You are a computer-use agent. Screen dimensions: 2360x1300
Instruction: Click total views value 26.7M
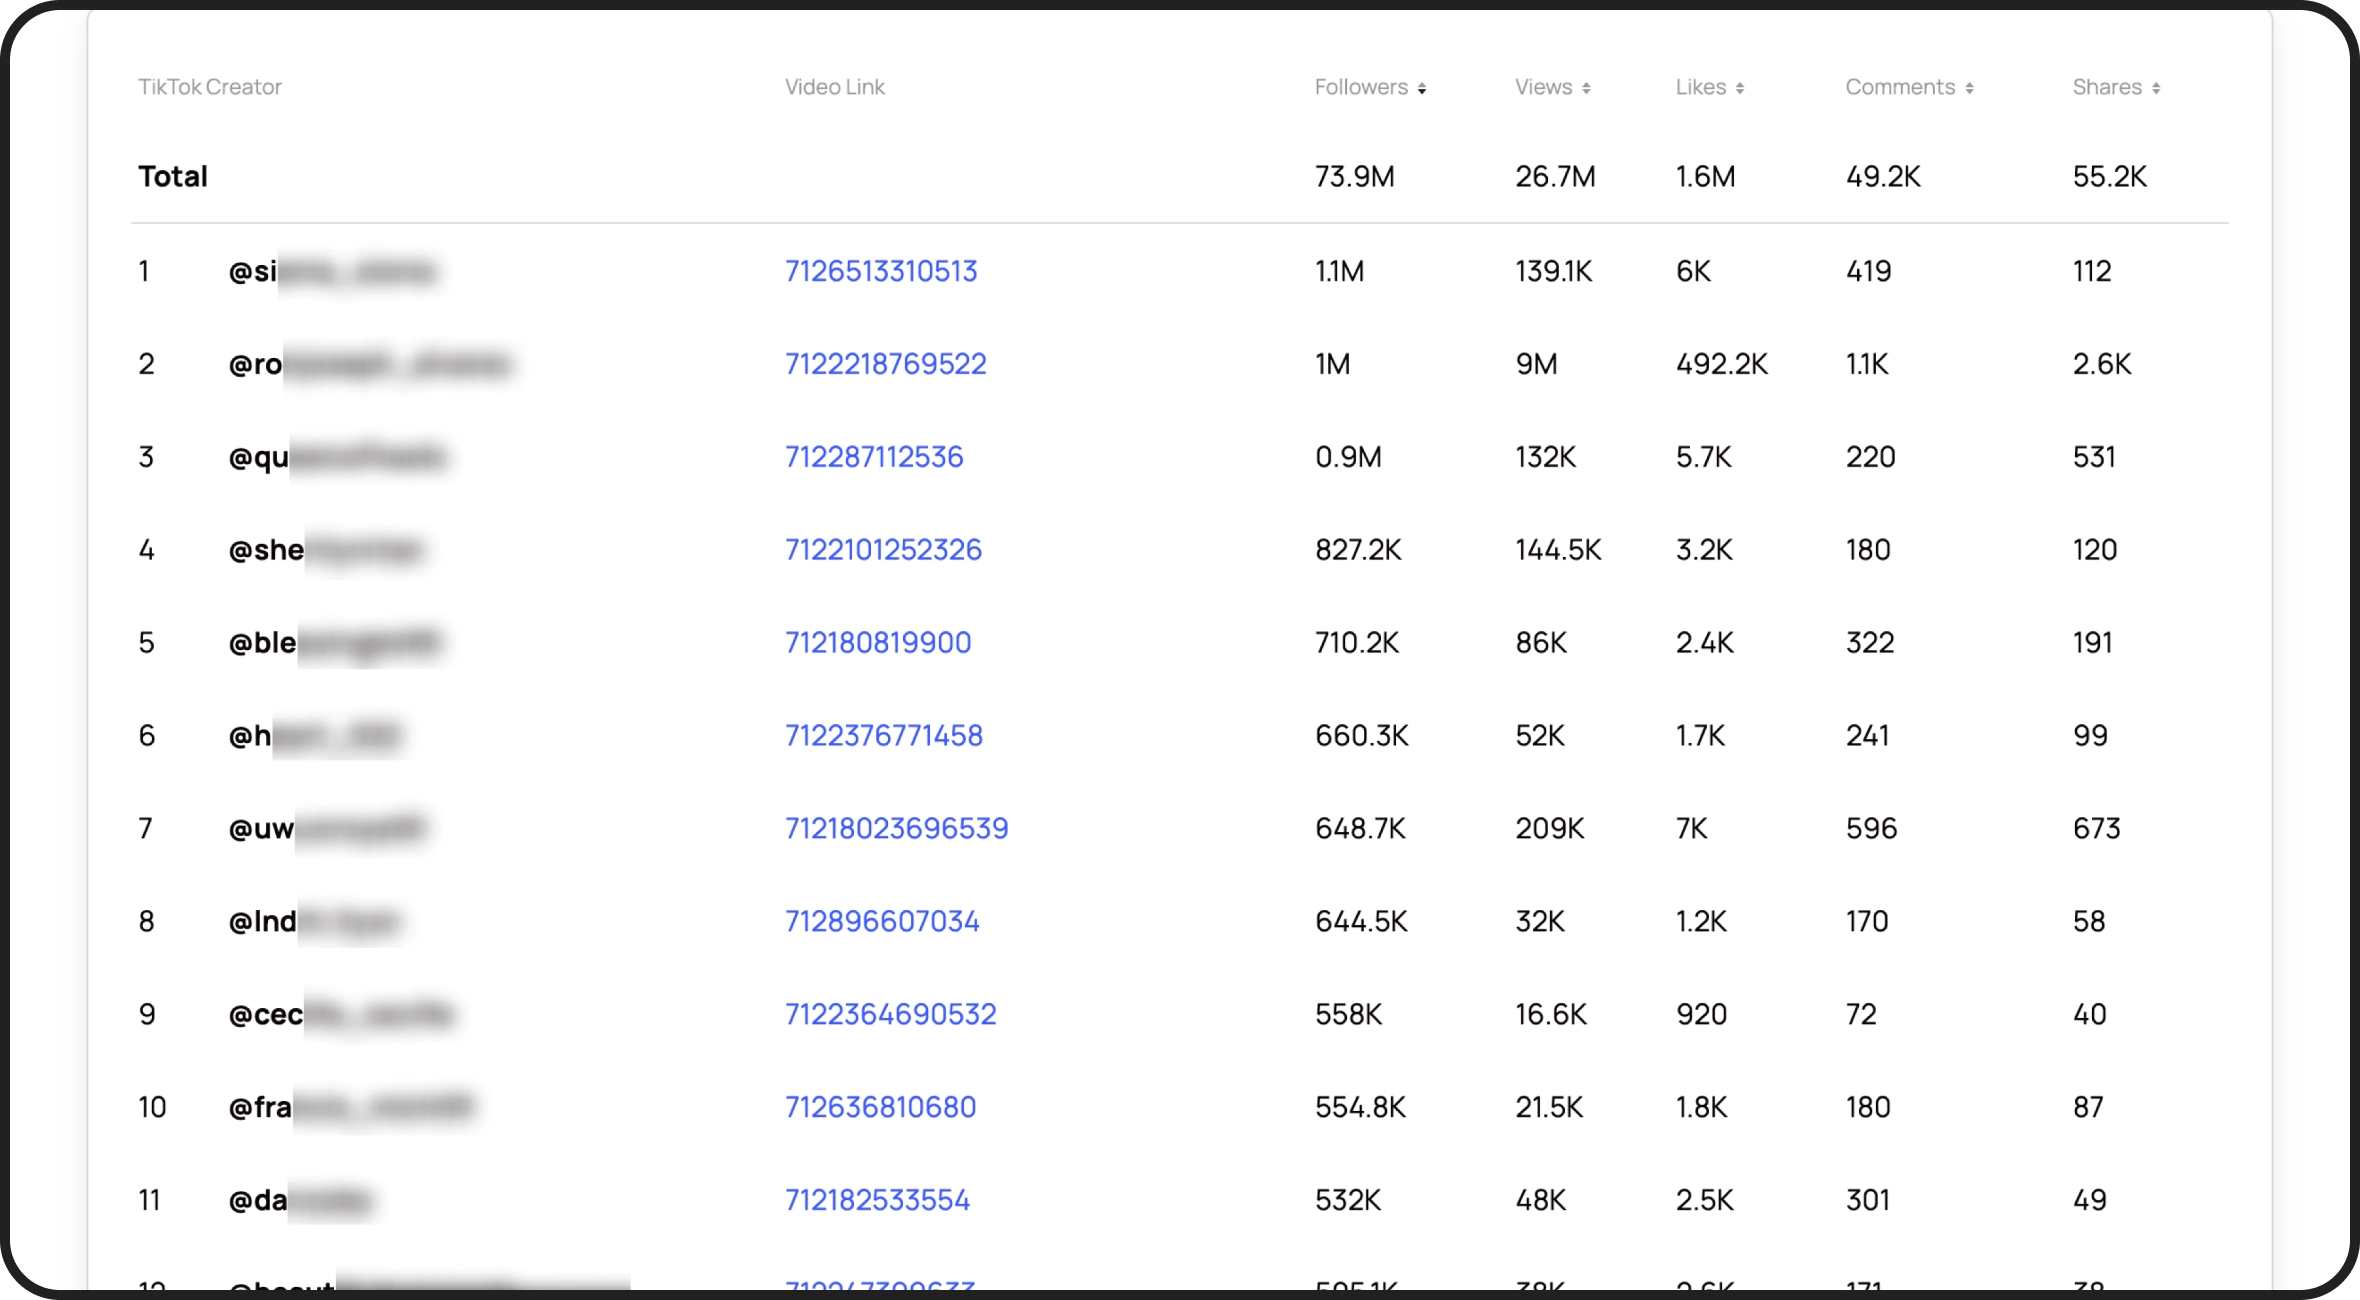(1555, 176)
